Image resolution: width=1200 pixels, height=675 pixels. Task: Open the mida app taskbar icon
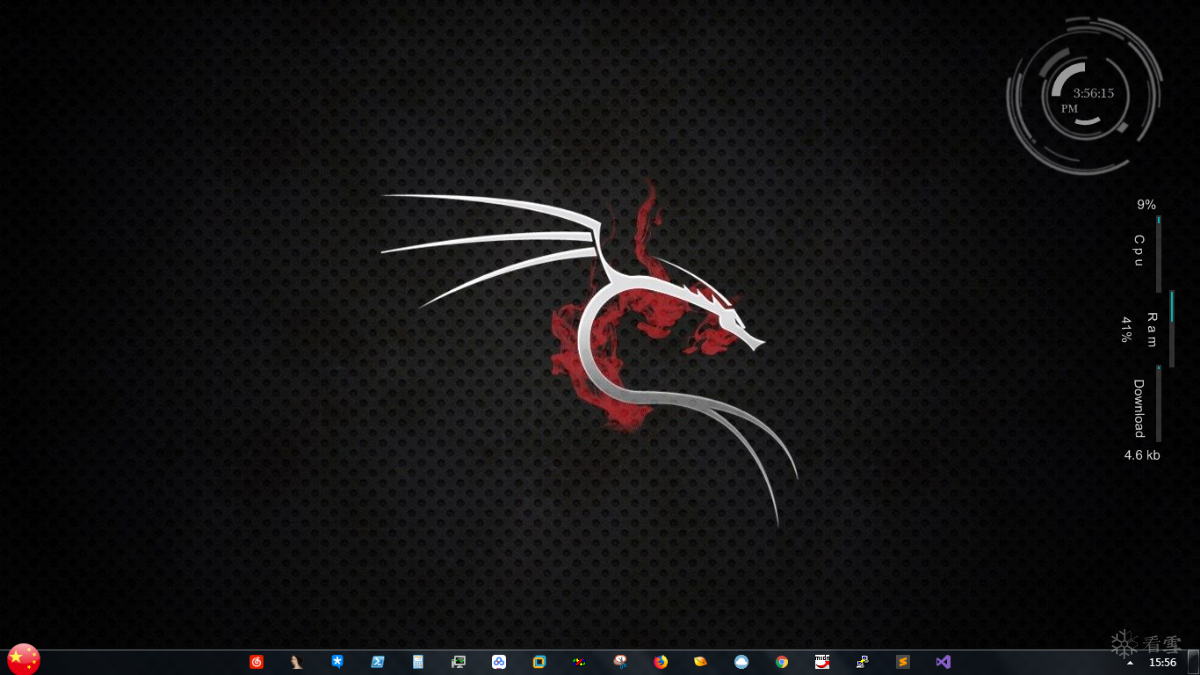click(x=822, y=662)
